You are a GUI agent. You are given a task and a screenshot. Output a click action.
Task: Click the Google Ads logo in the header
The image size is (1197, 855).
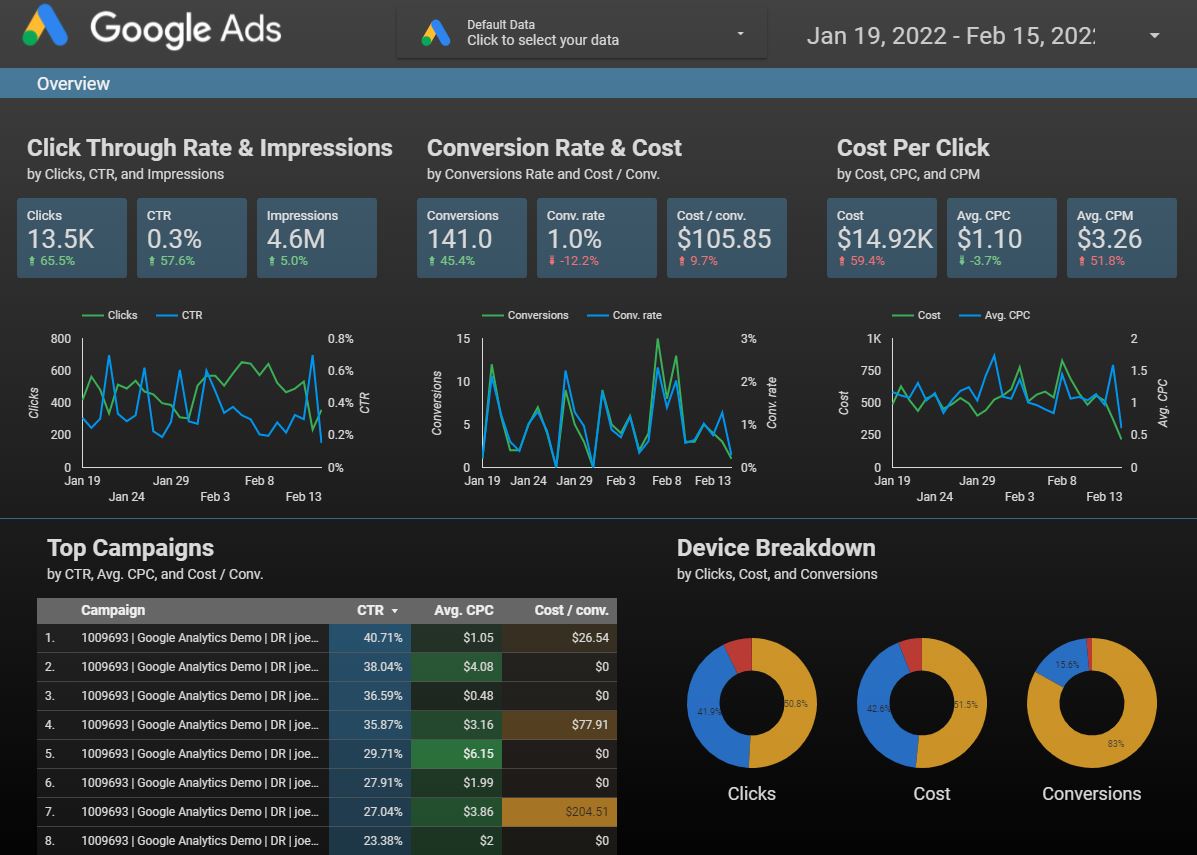(152, 28)
